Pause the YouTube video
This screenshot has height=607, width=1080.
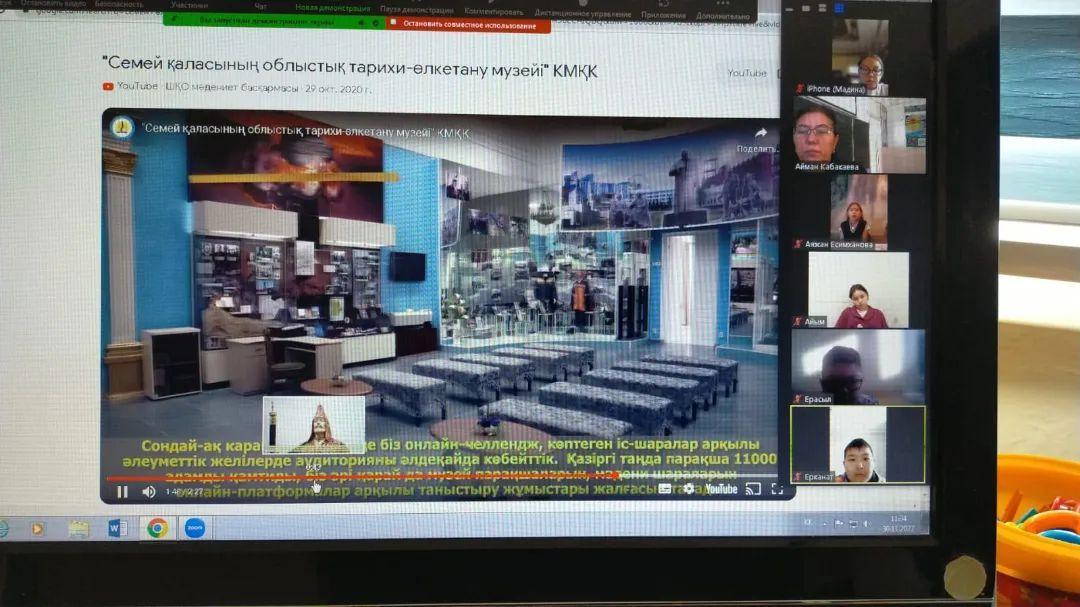122,492
